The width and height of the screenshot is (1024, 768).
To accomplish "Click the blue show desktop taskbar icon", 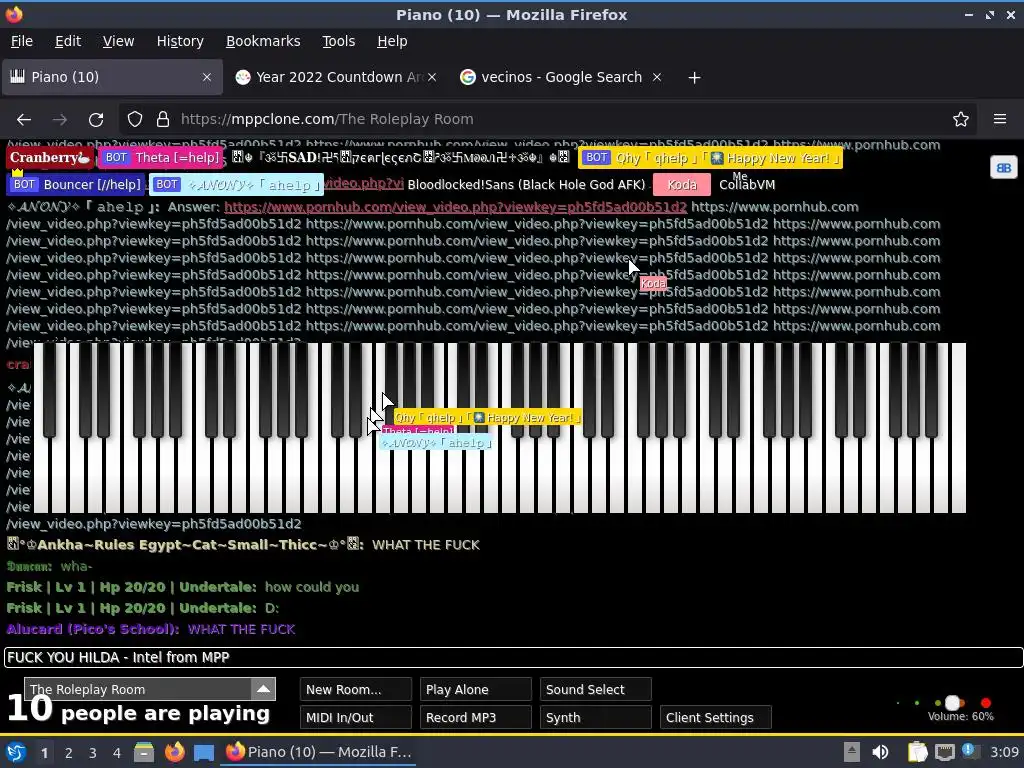I will (x=204, y=752).
